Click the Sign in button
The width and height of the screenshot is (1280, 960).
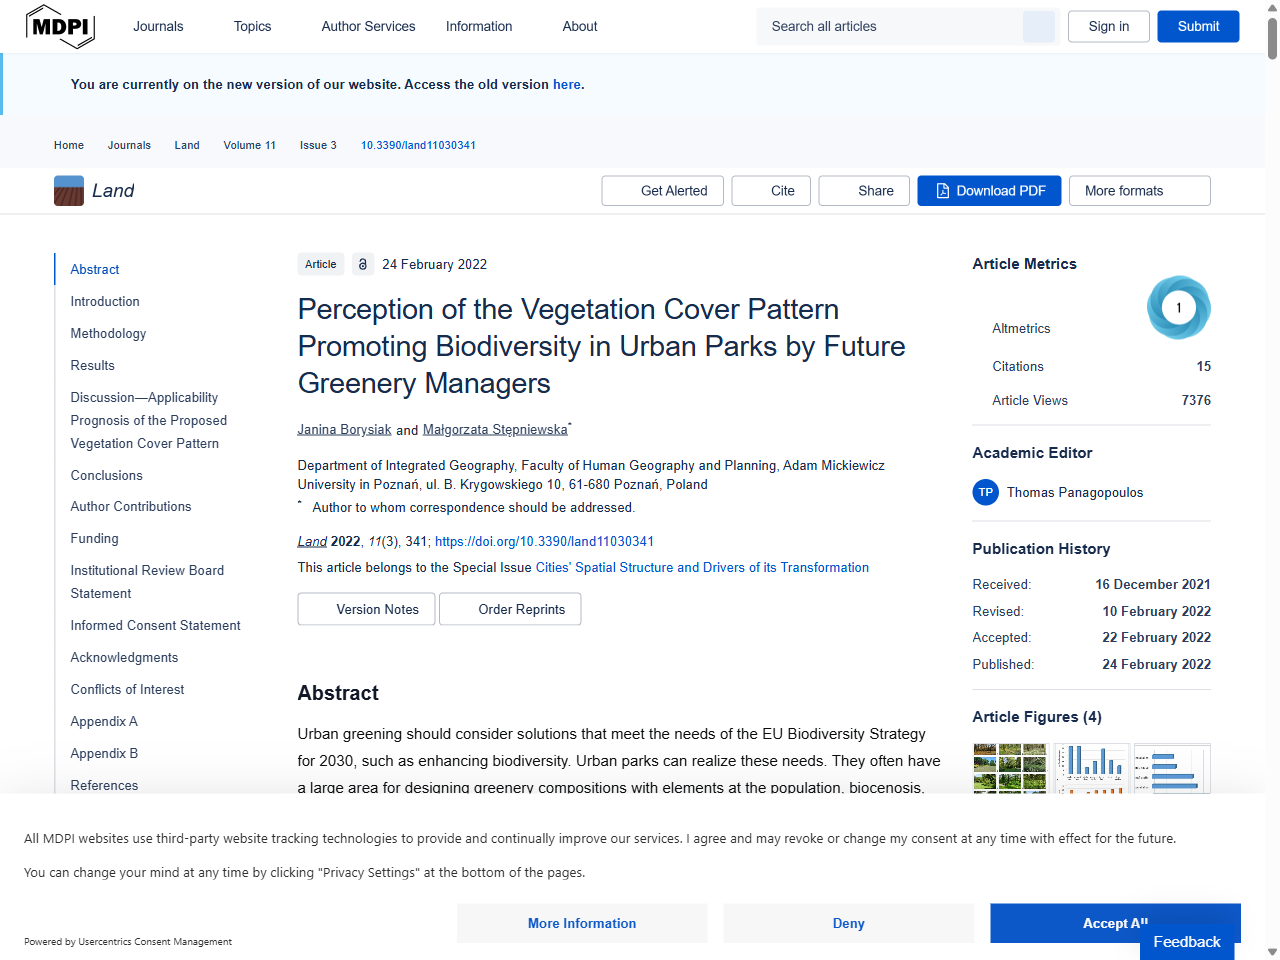click(1109, 27)
